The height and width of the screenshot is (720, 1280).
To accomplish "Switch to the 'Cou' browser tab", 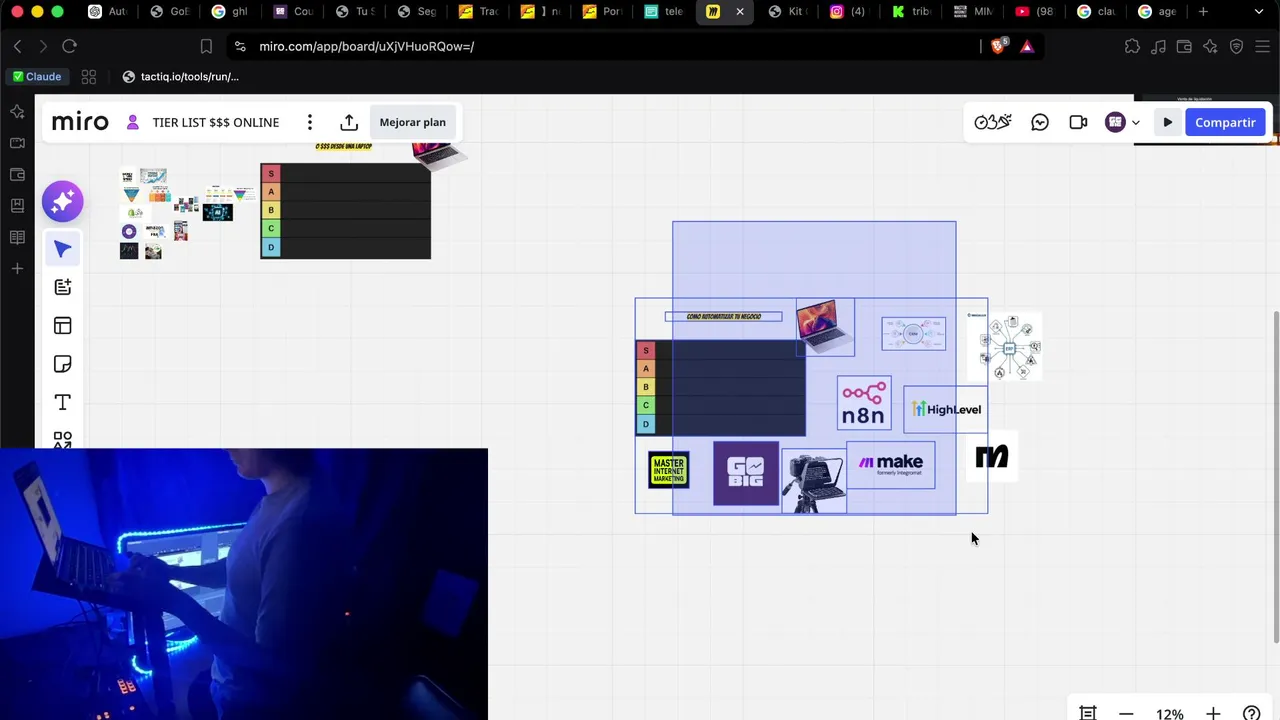I will pyautogui.click(x=293, y=12).
